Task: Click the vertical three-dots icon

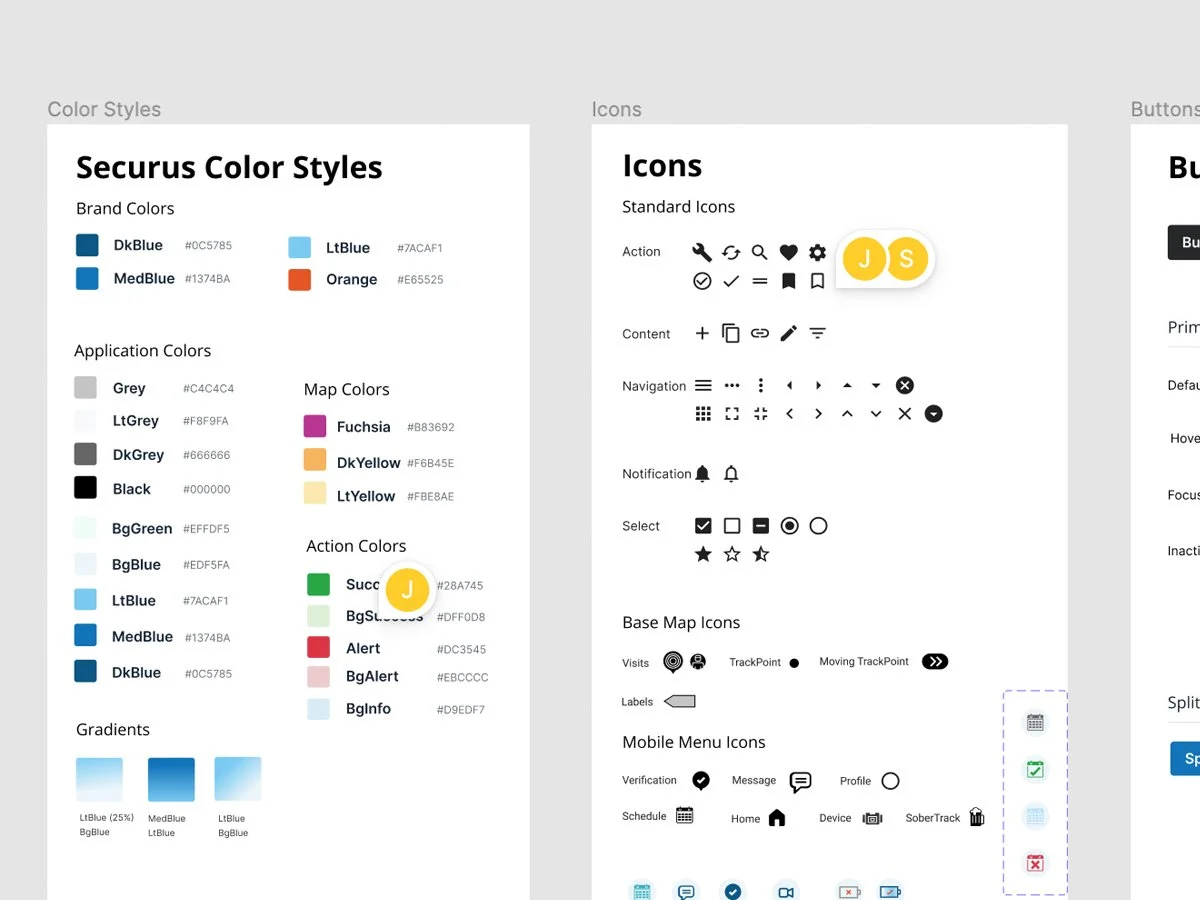Action: 761,385
